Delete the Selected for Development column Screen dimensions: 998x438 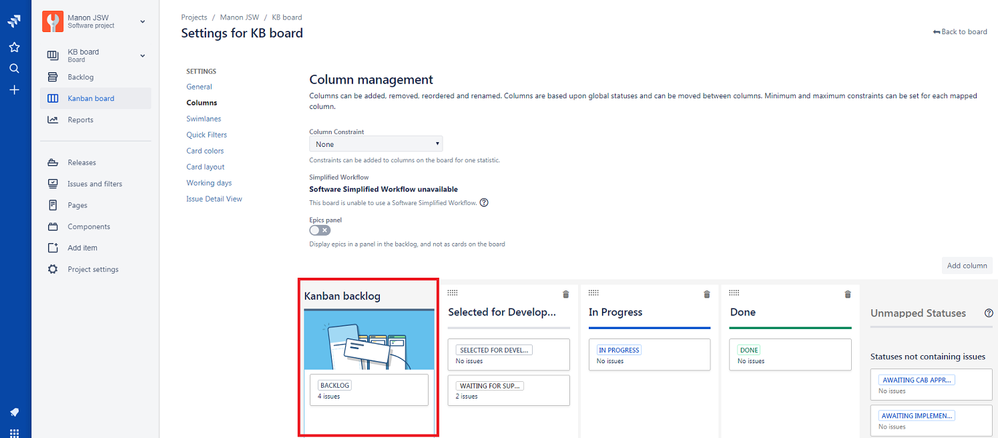tap(566, 294)
